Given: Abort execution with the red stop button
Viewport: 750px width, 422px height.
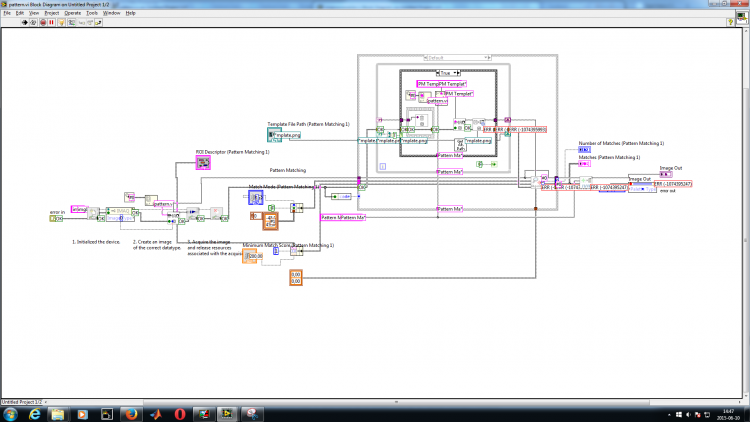Looking at the screenshot, I should [x=43, y=22].
